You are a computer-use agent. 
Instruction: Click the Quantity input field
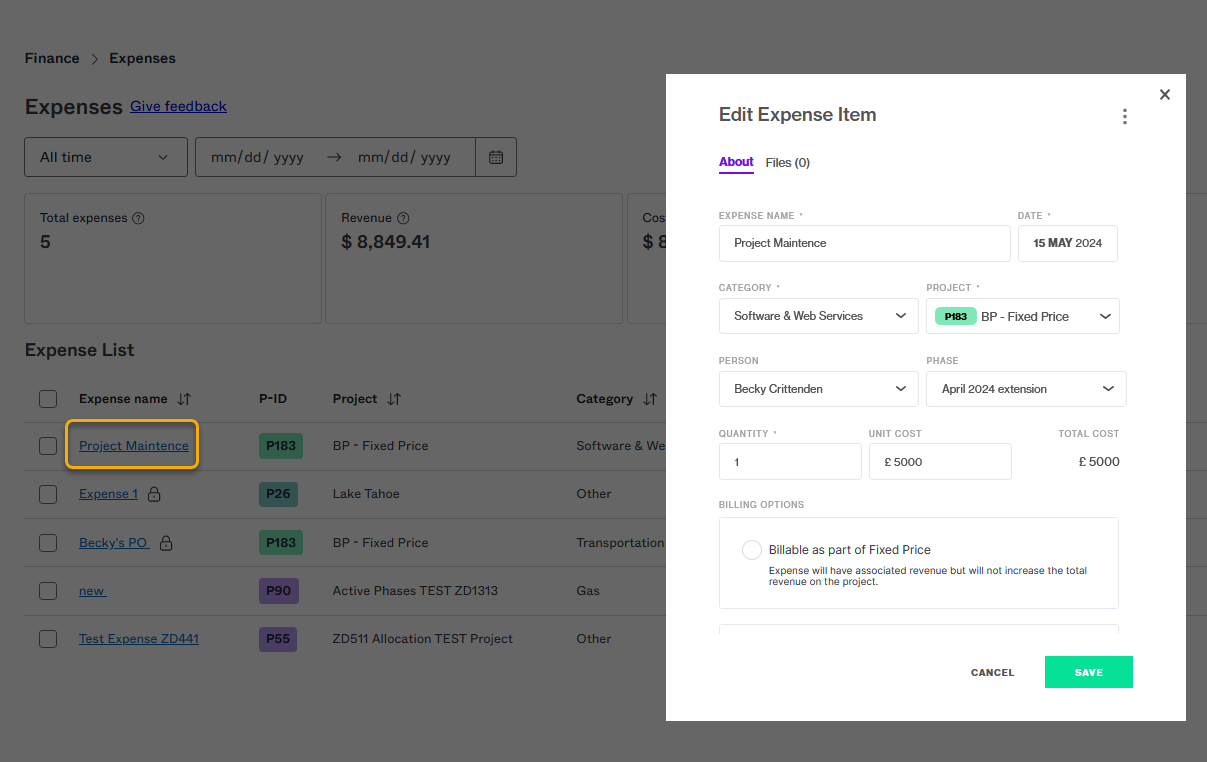pos(790,462)
